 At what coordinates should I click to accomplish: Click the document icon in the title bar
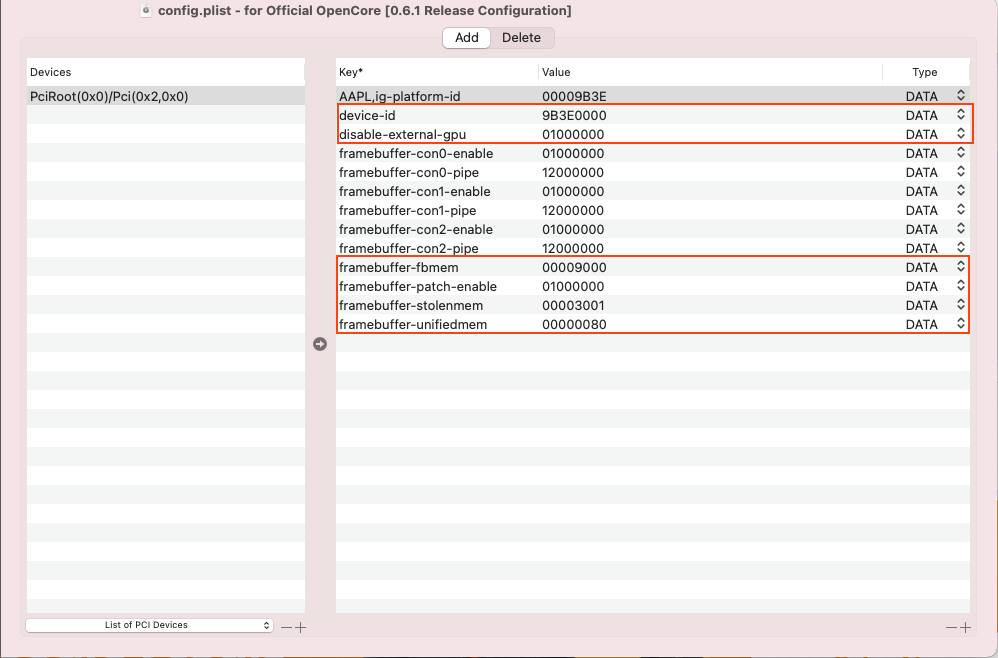click(146, 11)
